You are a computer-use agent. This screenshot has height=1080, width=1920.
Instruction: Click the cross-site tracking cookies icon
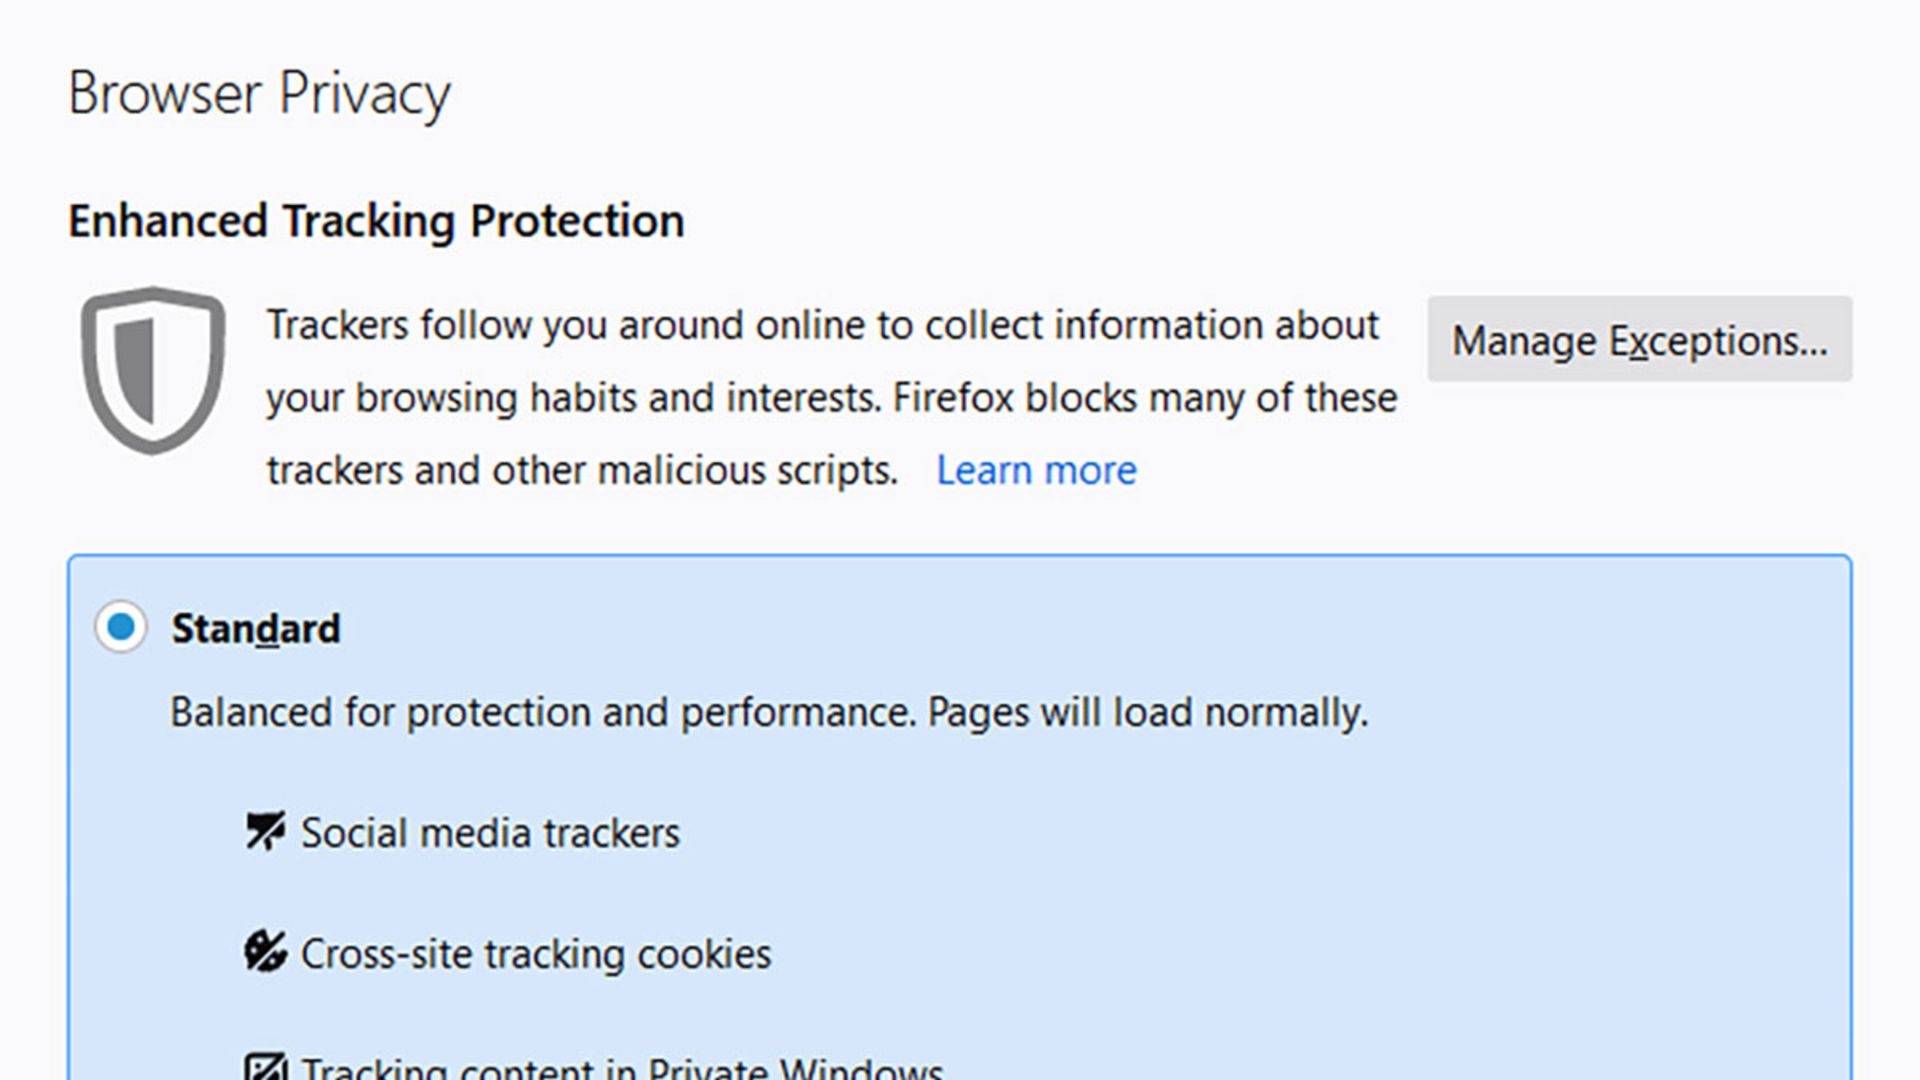tap(265, 952)
